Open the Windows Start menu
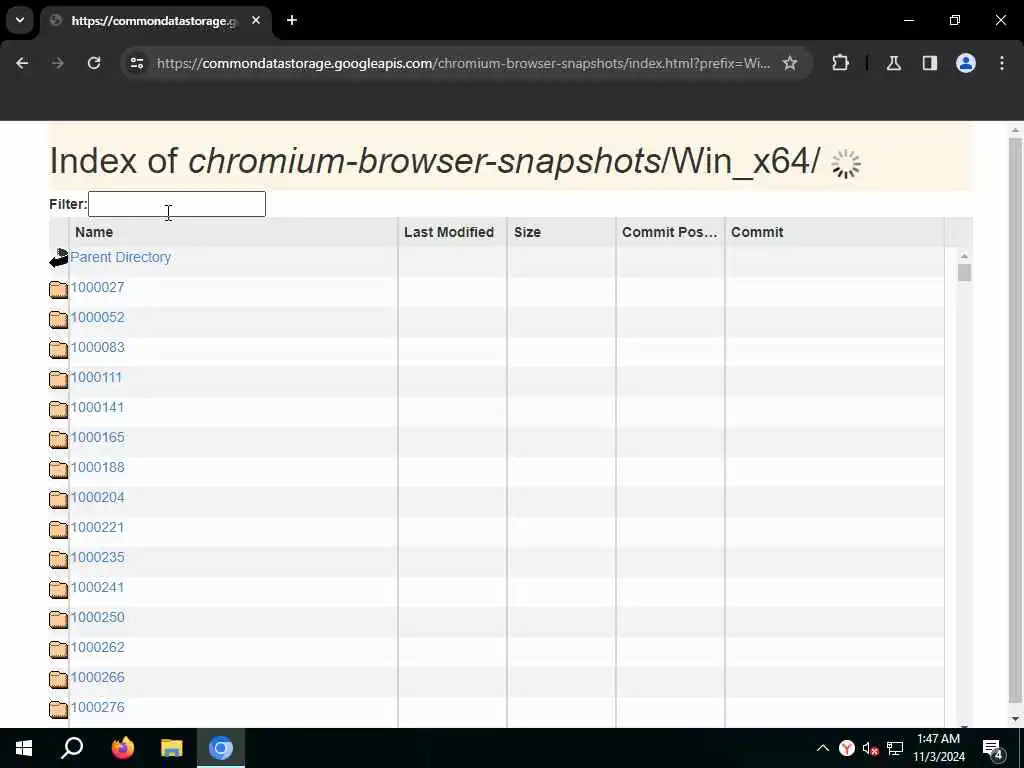 coord(24,748)
